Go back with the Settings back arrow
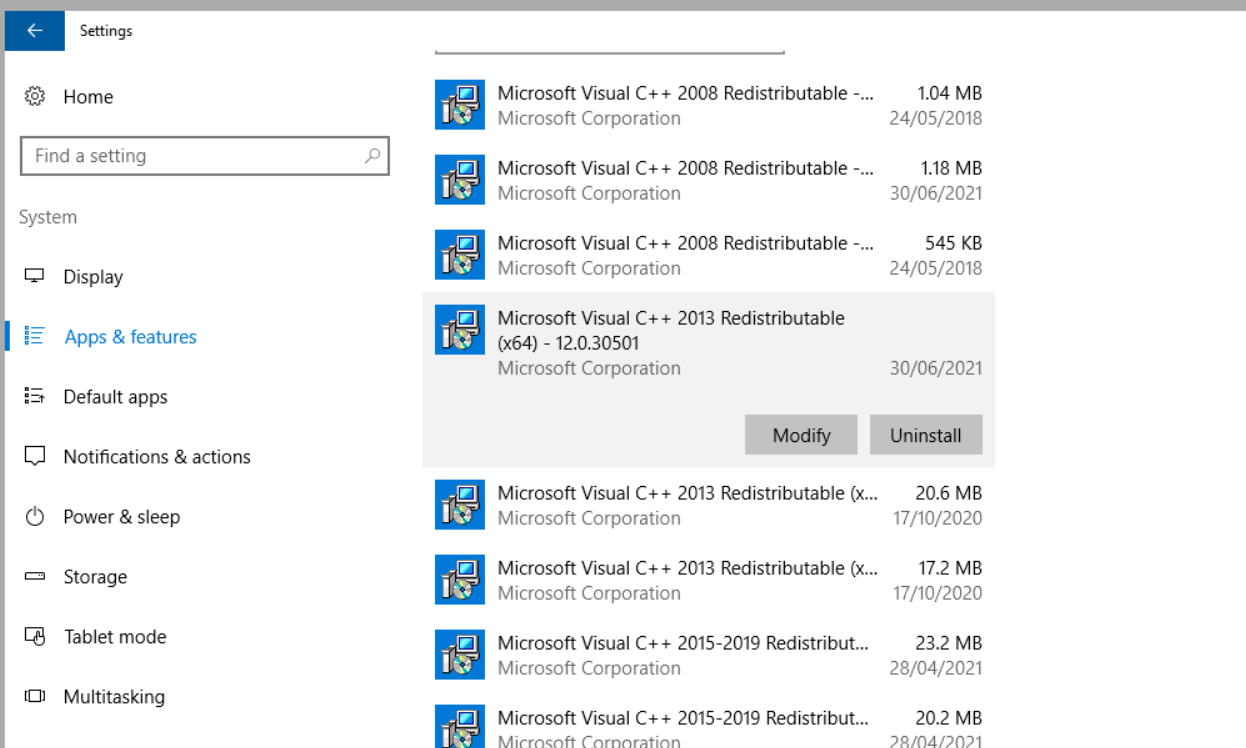 (35, 30)
